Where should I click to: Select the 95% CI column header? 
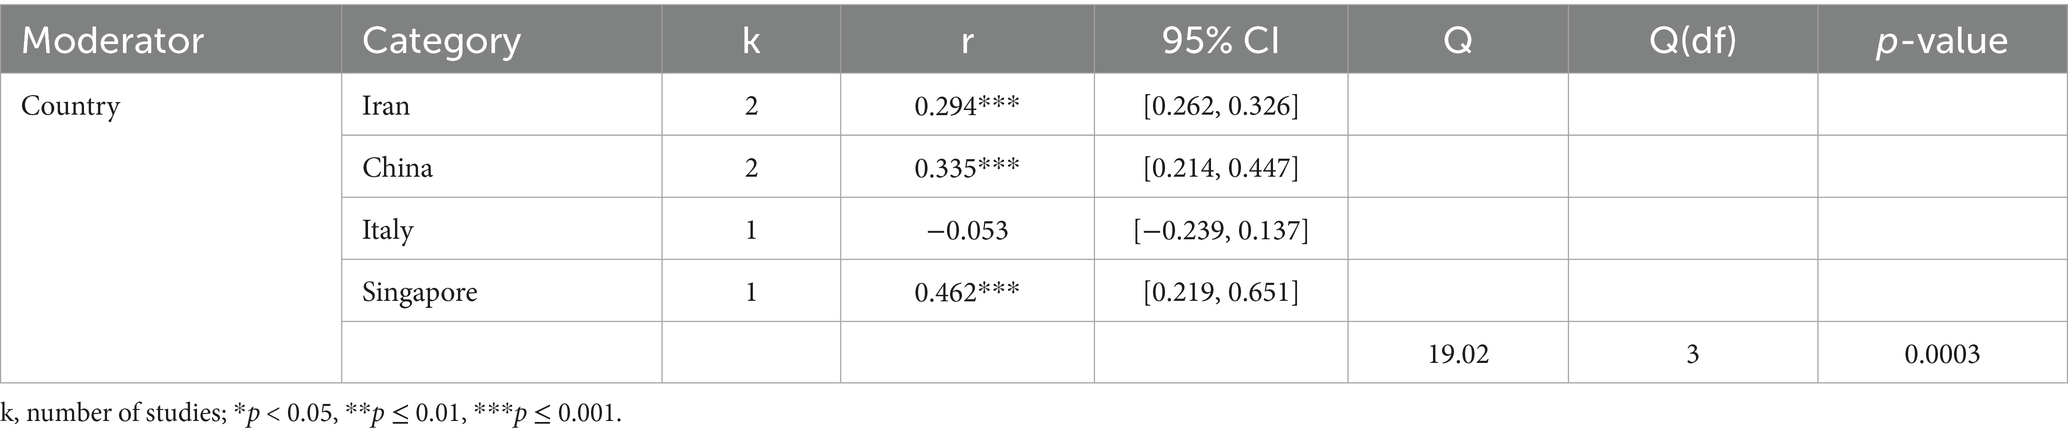[1220, 41]
